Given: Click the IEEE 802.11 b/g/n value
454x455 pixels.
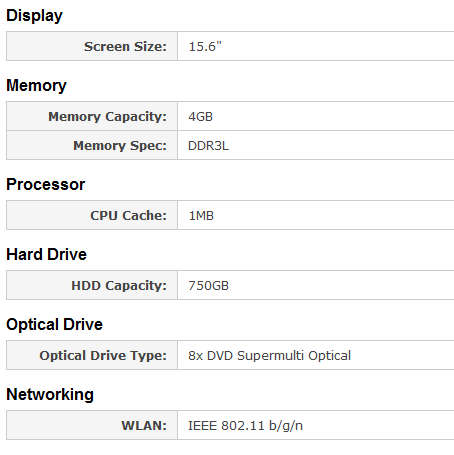Looking at the screenshot, I should [246, 426].
